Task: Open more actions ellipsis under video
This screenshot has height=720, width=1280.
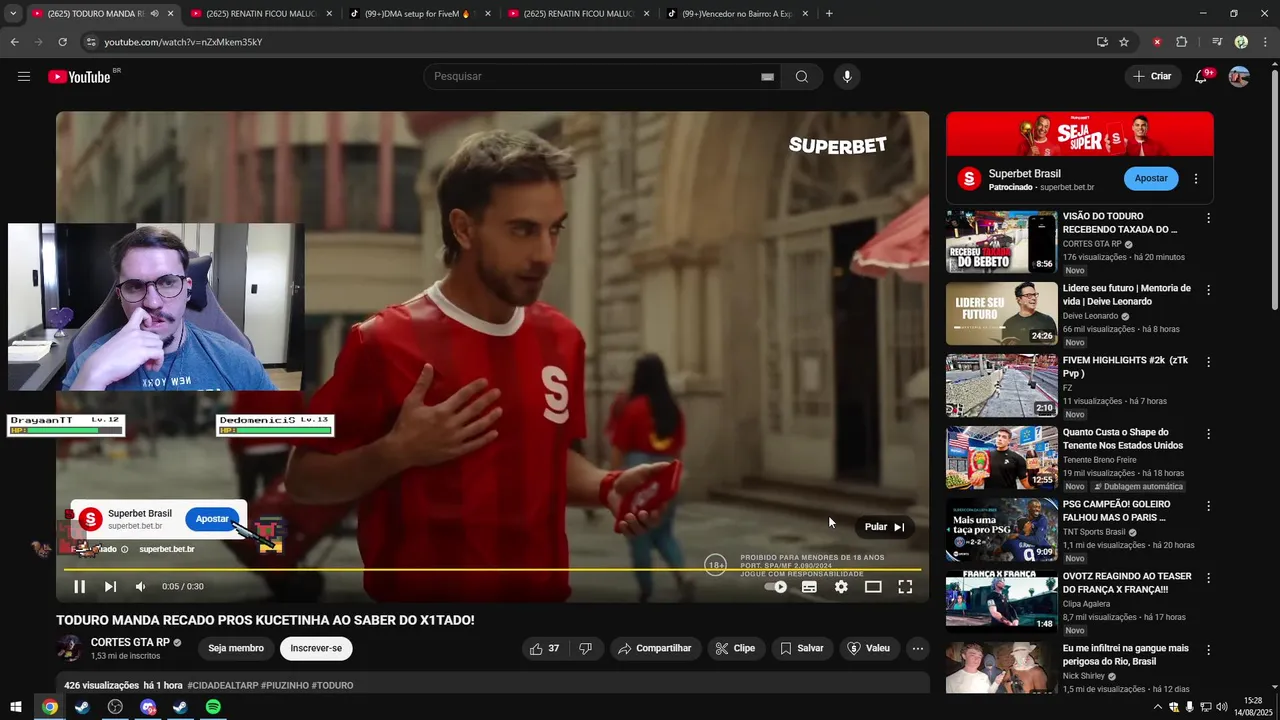Action: pyautogui.click(x=917, y=649)
